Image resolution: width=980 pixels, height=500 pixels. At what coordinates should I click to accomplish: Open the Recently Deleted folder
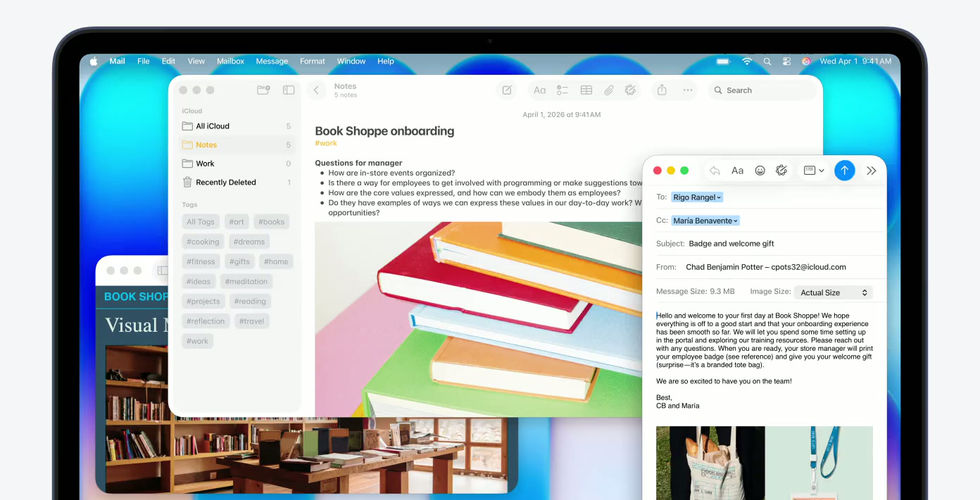pyautogui.click(x=236, y=182)
